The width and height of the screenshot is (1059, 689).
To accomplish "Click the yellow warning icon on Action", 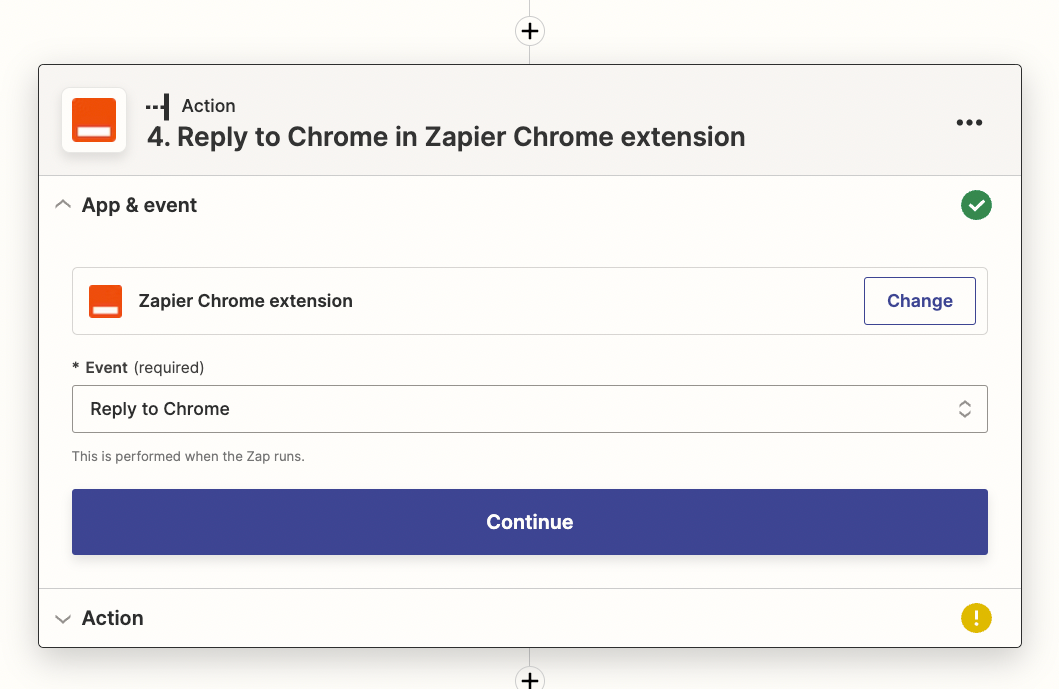I will coord(976,618).
